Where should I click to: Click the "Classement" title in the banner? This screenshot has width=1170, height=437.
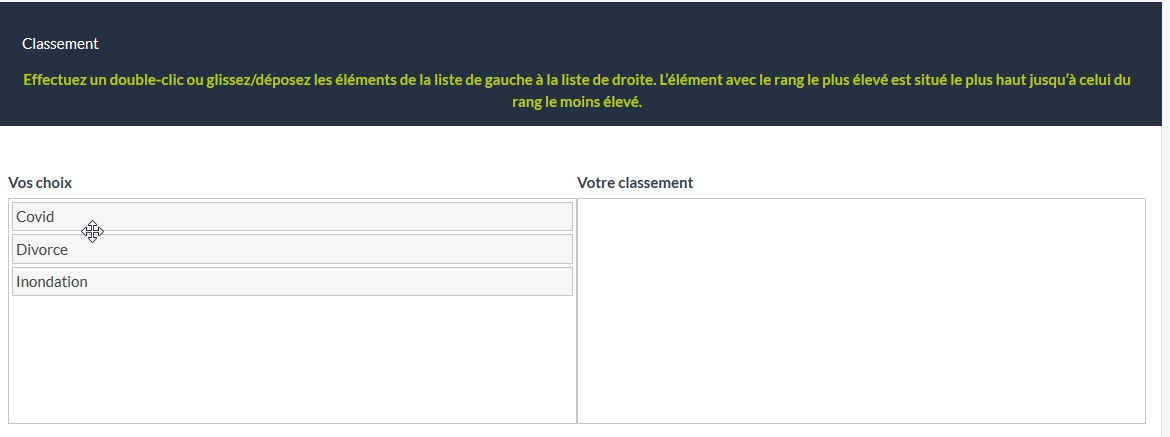60,44
